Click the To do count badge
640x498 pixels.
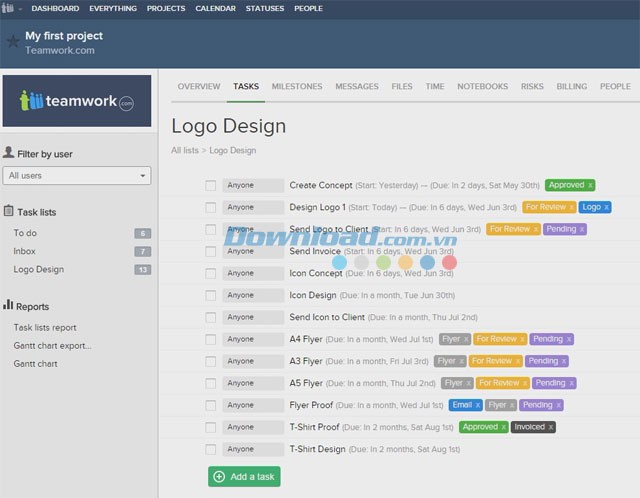(143, 233)
